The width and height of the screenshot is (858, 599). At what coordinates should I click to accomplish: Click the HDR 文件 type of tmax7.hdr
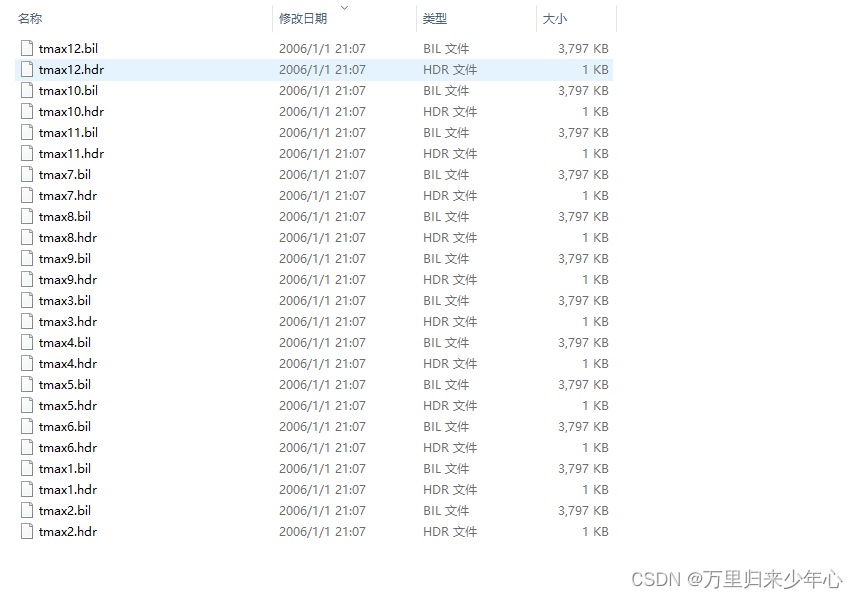click(x=450, y=195)
